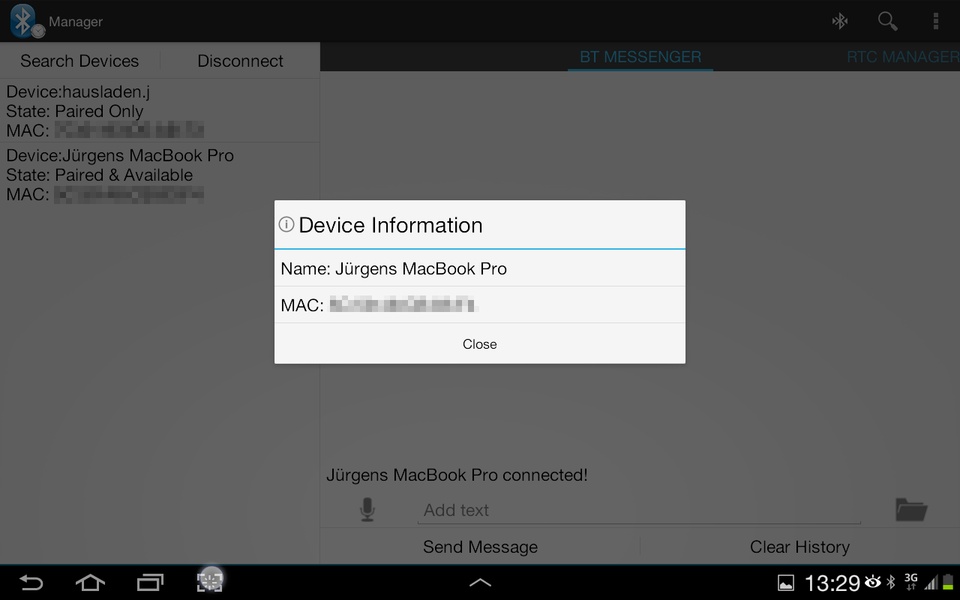Click Search Devices button

(80, 61)
